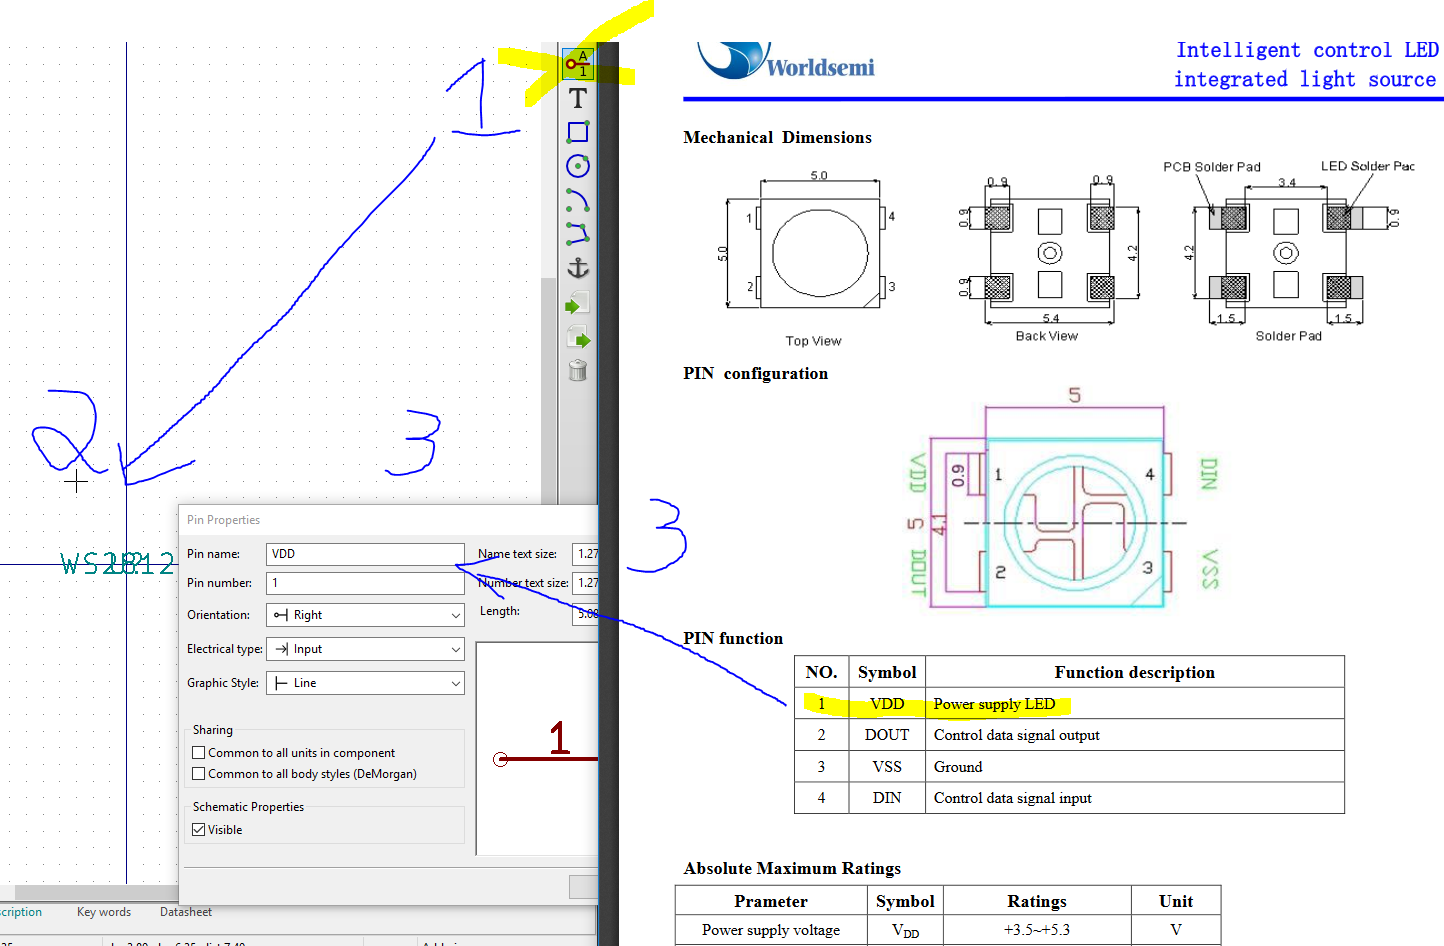
Task: Click the Export drawing icon
Action: (x=578, y=337)
